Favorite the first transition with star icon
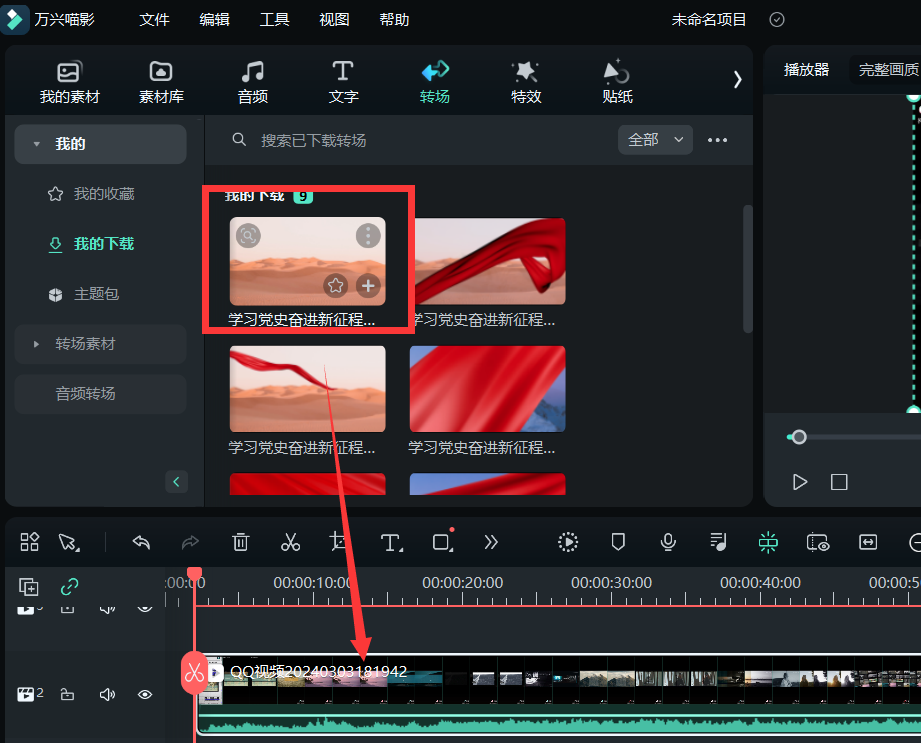Viewport: 921px width, 743px height. pos(335,285)
